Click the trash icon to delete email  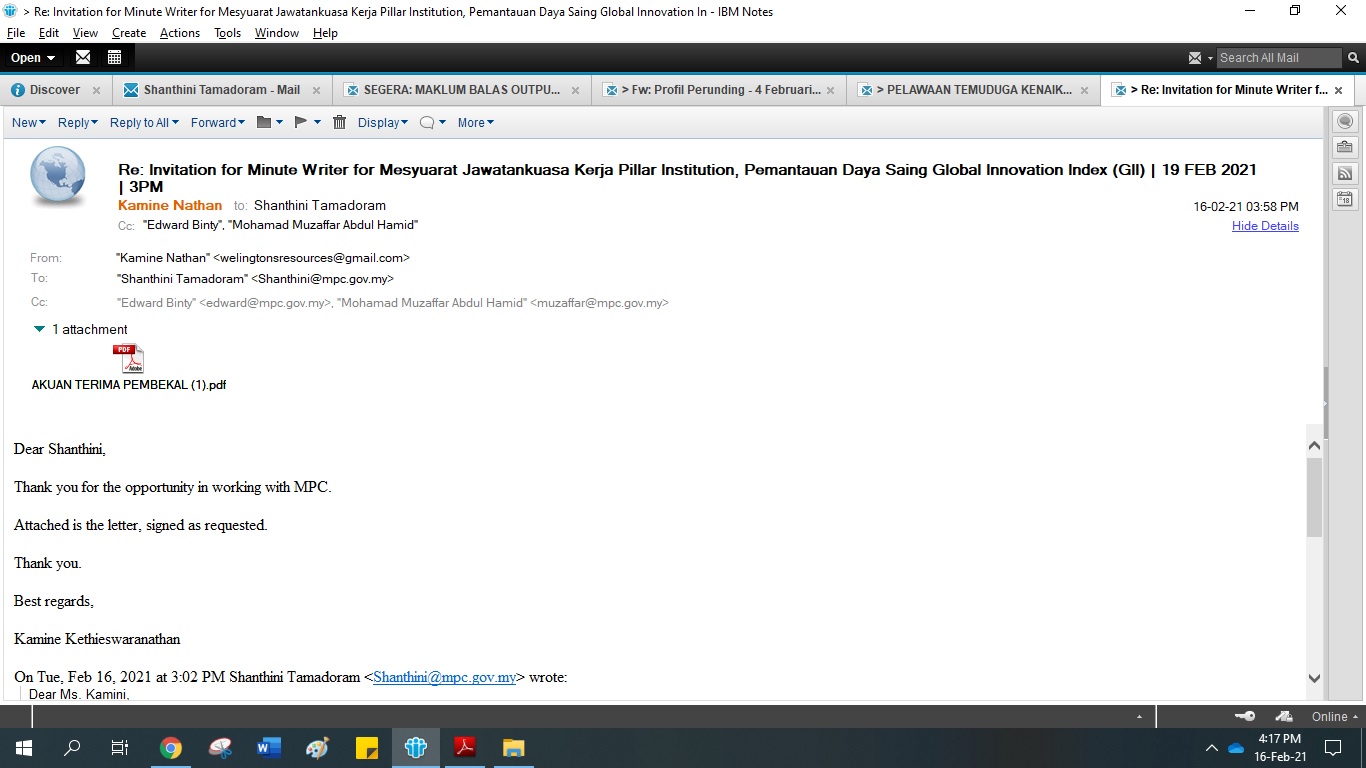click(339, 122)
